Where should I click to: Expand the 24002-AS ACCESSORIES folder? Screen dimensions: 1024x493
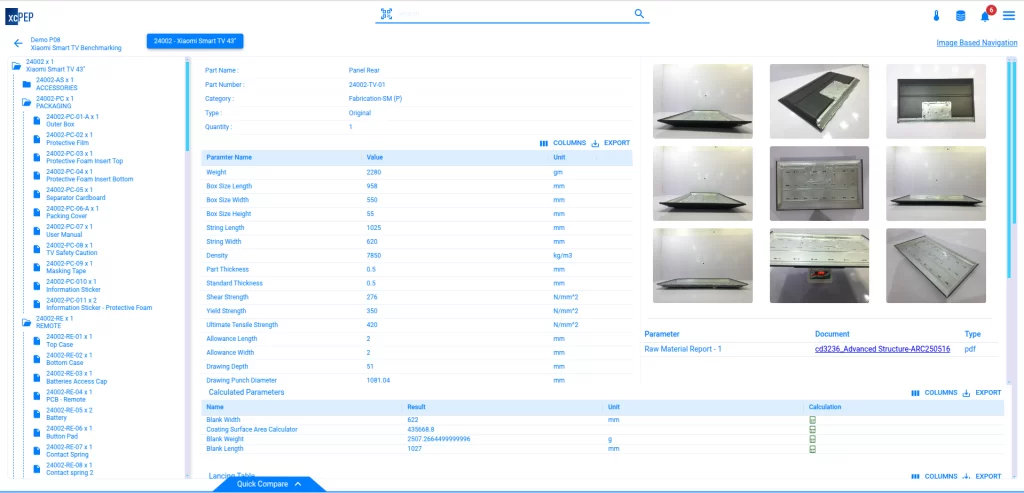pos(27,84)
